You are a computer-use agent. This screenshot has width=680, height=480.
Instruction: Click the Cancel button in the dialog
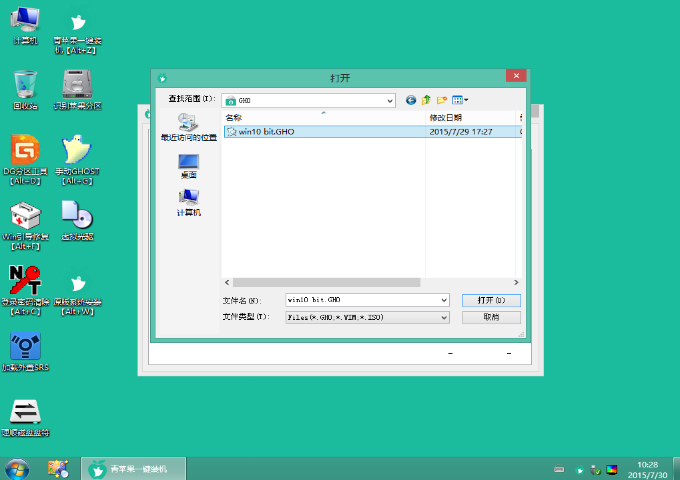[491, 317]
